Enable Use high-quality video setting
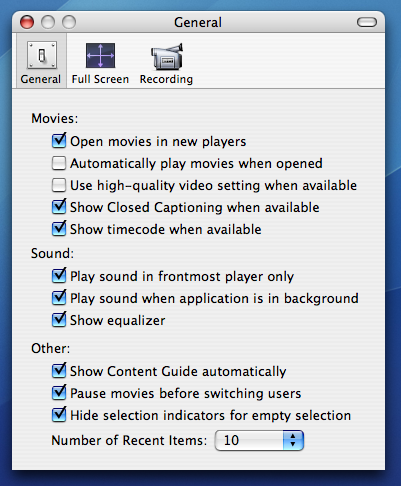Screen dimensions: 401x486 click(59, 185)
